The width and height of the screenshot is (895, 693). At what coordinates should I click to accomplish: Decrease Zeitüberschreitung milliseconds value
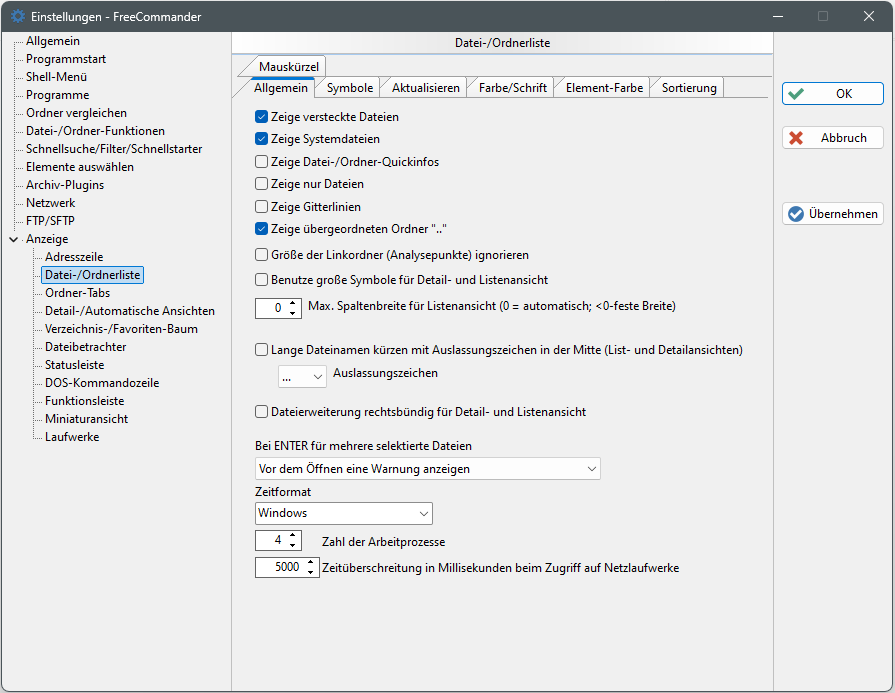[310, 572]
